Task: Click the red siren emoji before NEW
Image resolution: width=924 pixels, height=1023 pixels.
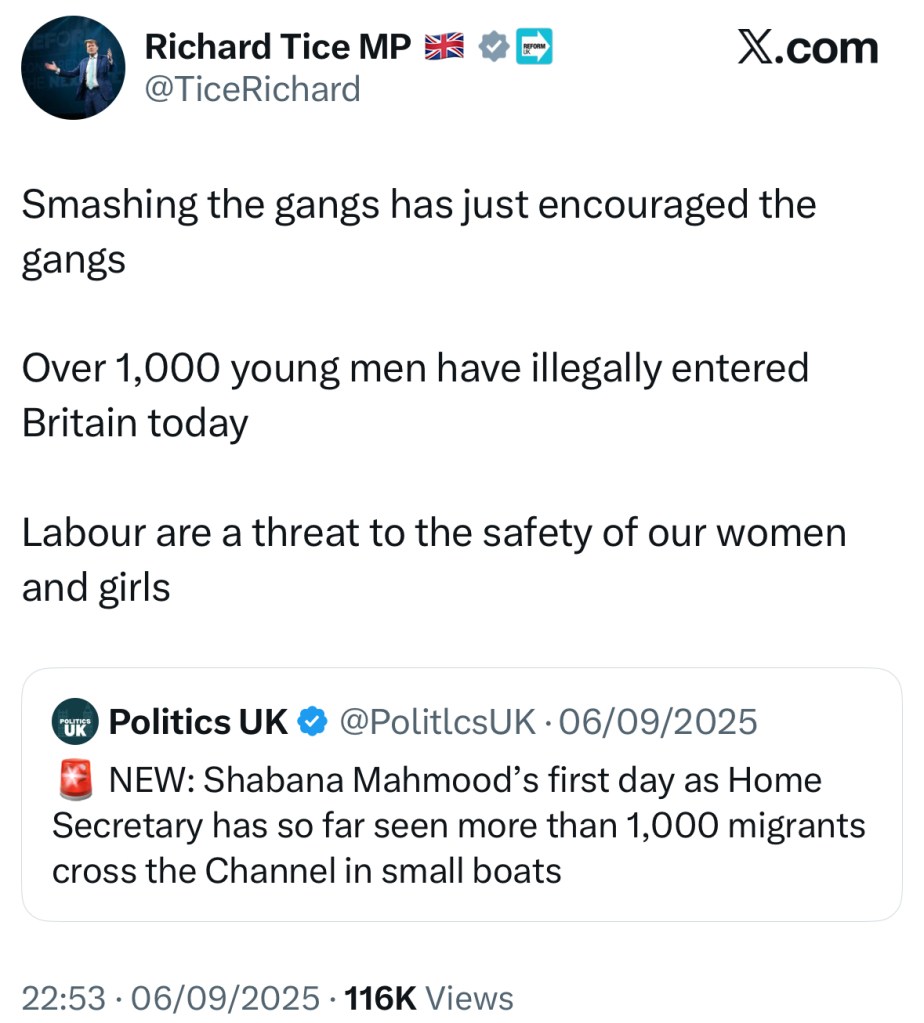Action: coord(72,780)
